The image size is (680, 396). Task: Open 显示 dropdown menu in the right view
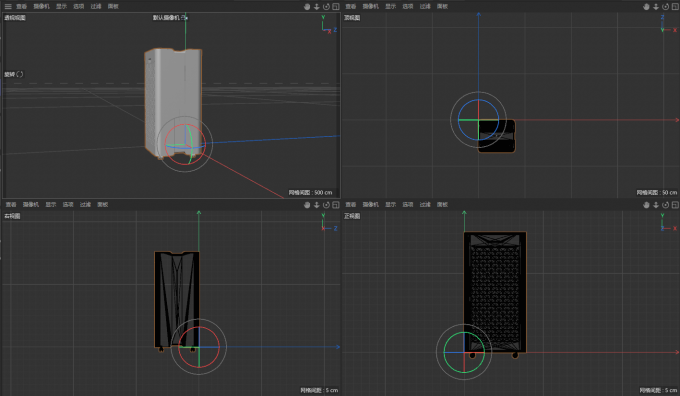(51, 205)
